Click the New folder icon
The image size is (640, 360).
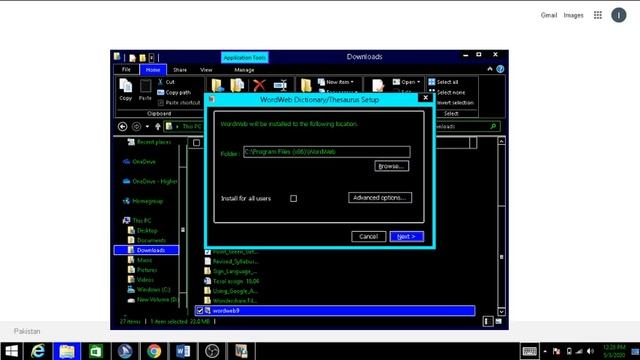[306, 85]
